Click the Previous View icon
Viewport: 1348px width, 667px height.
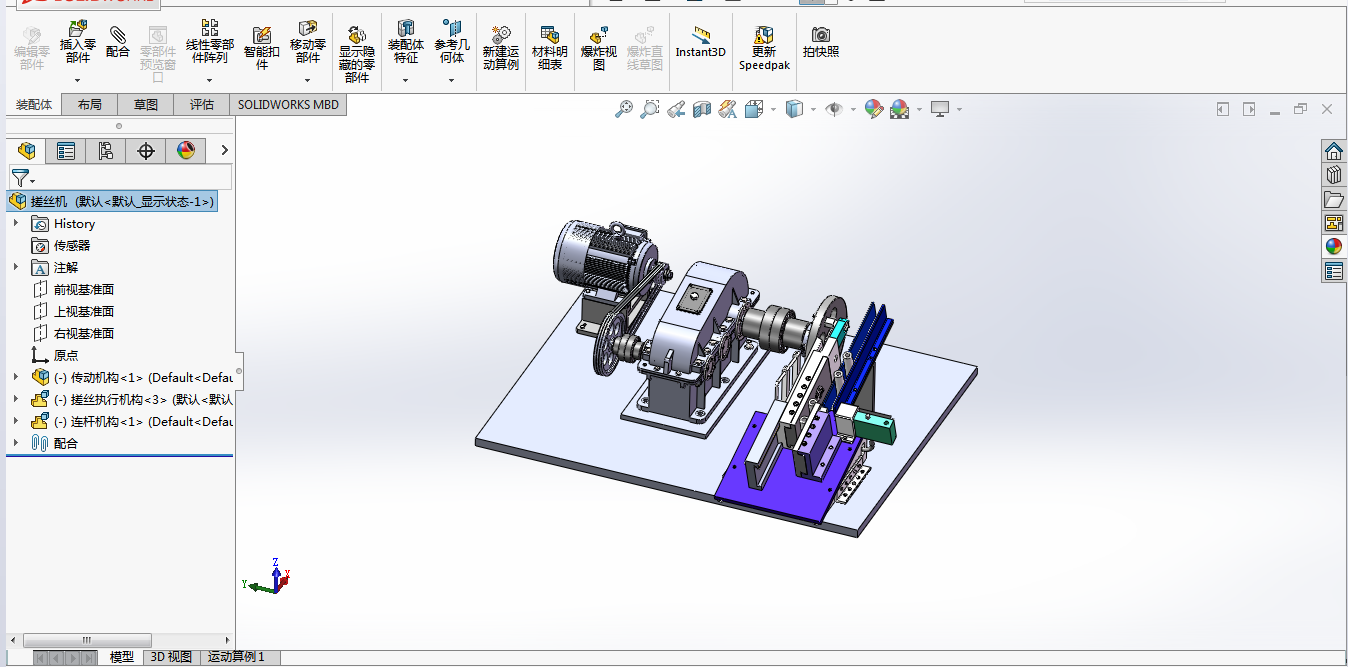tap(676, 109)
